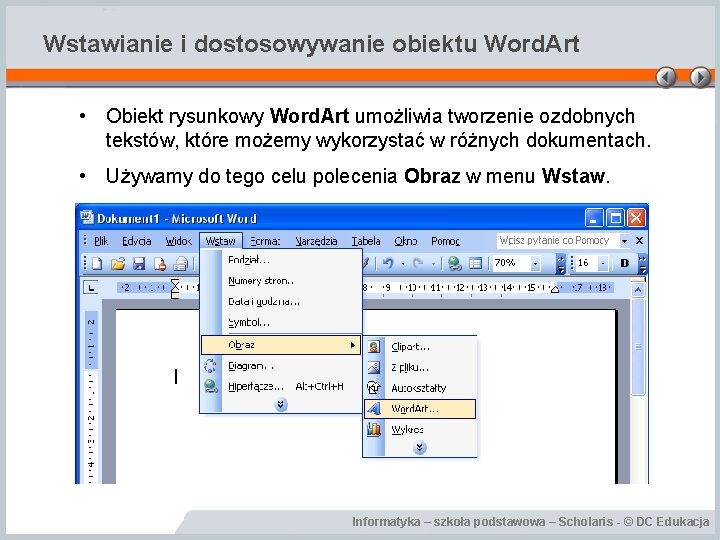The width and height of the screenshot is (720, 540).
Task: Open the Edycja menu
Action: (x=136, y=241)
